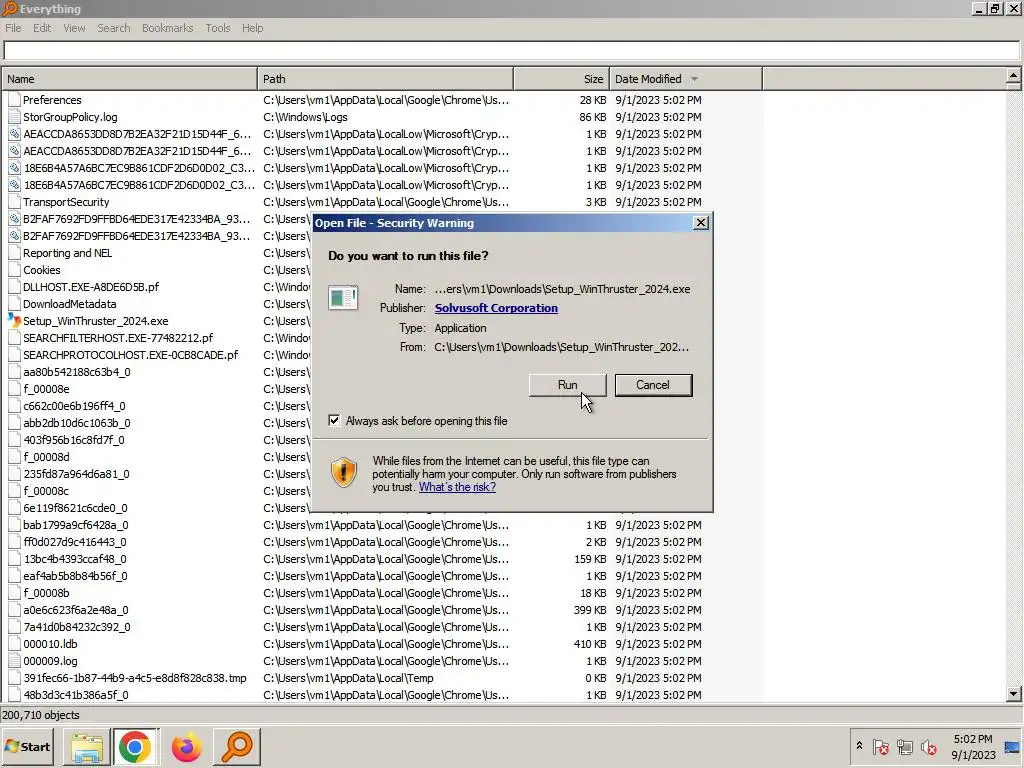Open the Edit menu
Screen dimensions: 1024x768
[x=42, y=28]
